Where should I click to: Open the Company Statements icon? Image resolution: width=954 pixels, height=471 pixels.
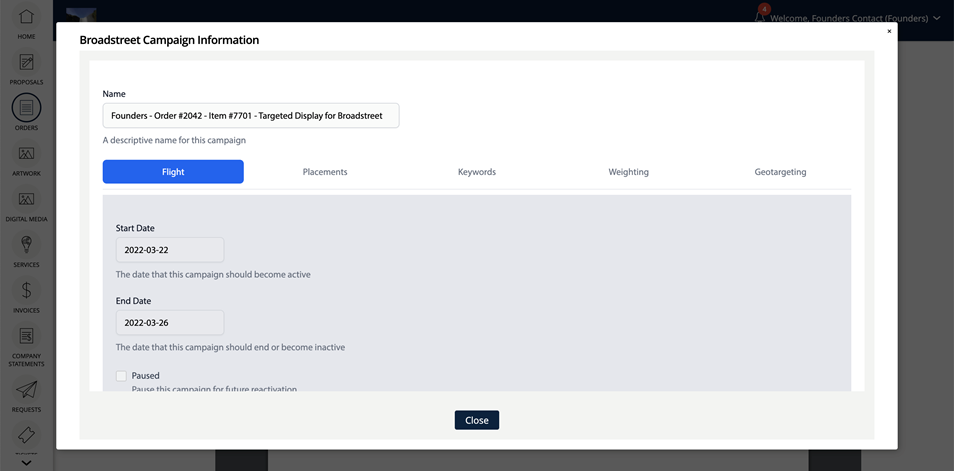(26, 336)
